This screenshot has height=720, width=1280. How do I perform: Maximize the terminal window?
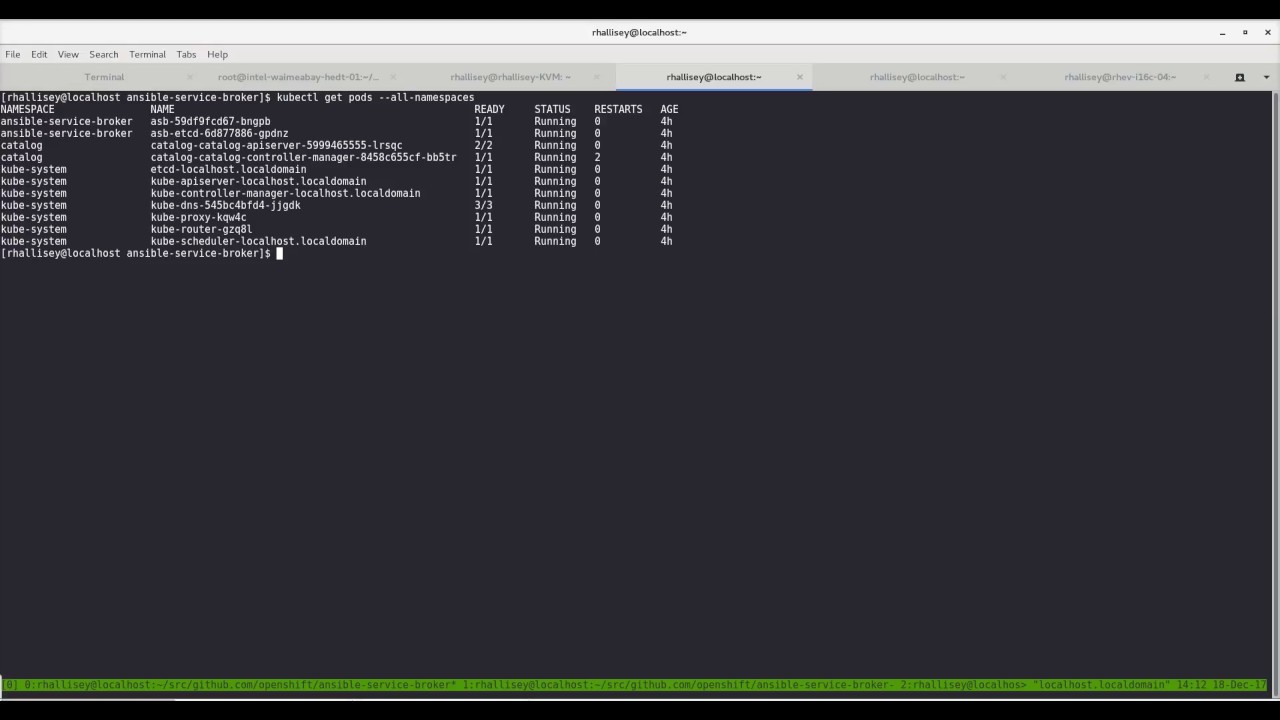1245,33
